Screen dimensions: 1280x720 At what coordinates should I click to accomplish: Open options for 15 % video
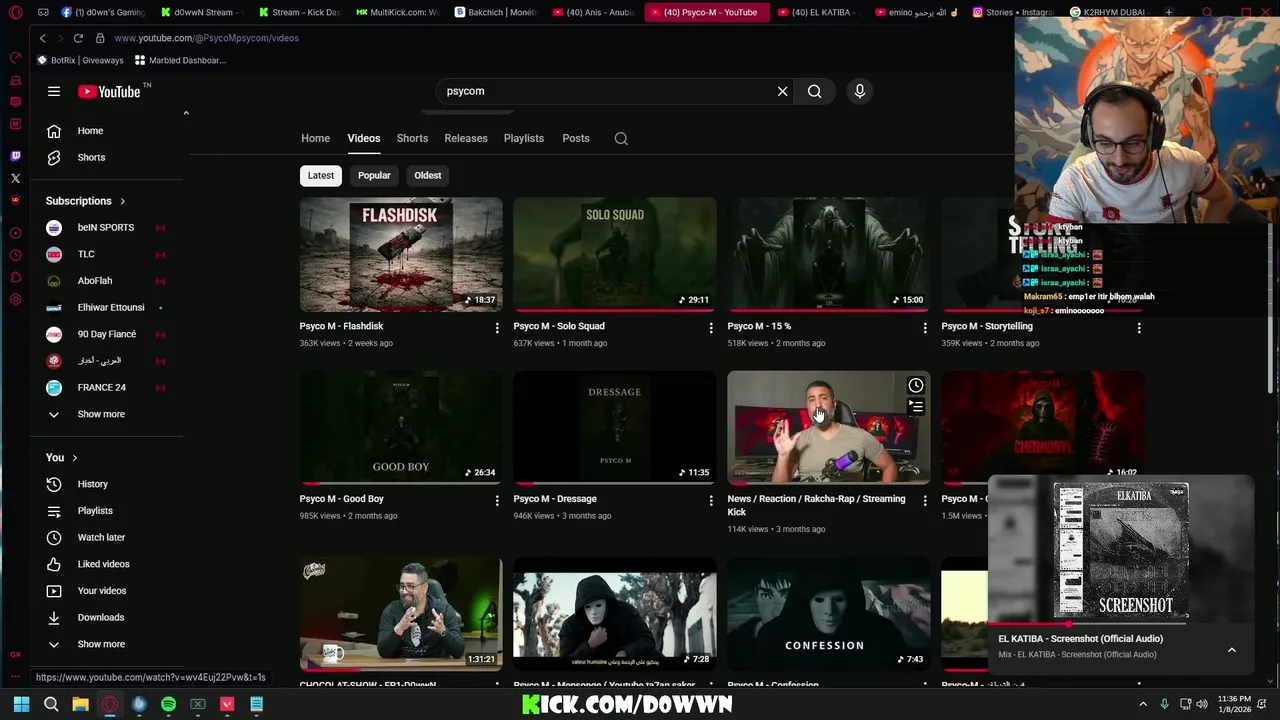click(x=925, y=328)
